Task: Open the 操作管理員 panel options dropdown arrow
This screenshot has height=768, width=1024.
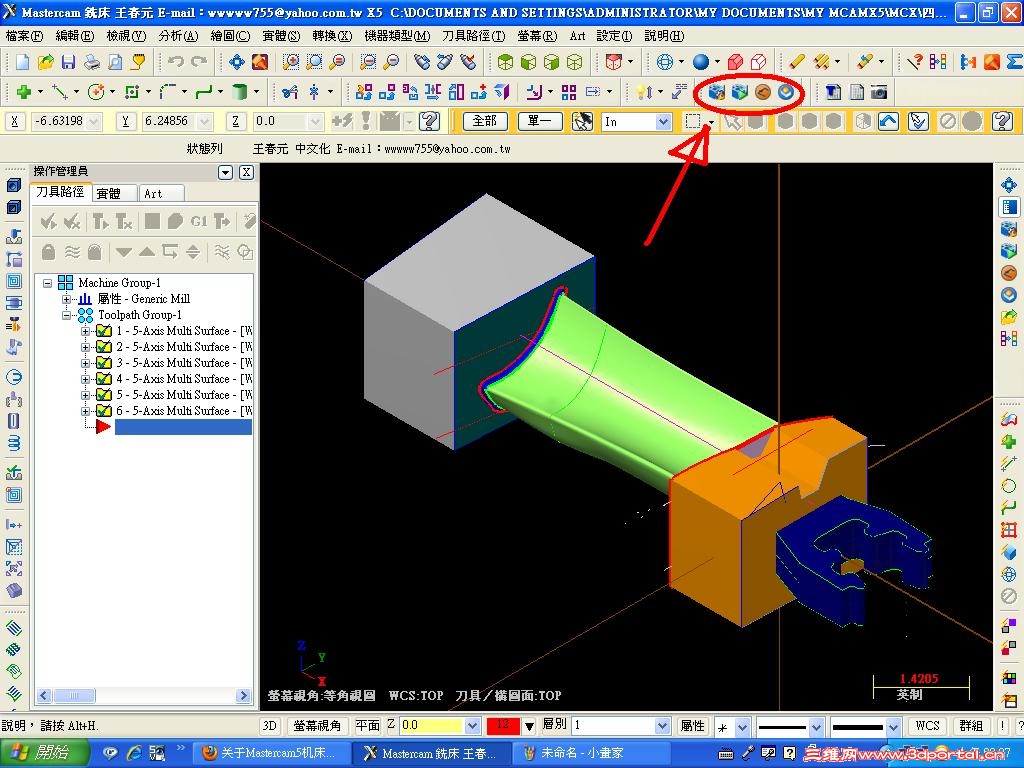Action: pos(225,172)
